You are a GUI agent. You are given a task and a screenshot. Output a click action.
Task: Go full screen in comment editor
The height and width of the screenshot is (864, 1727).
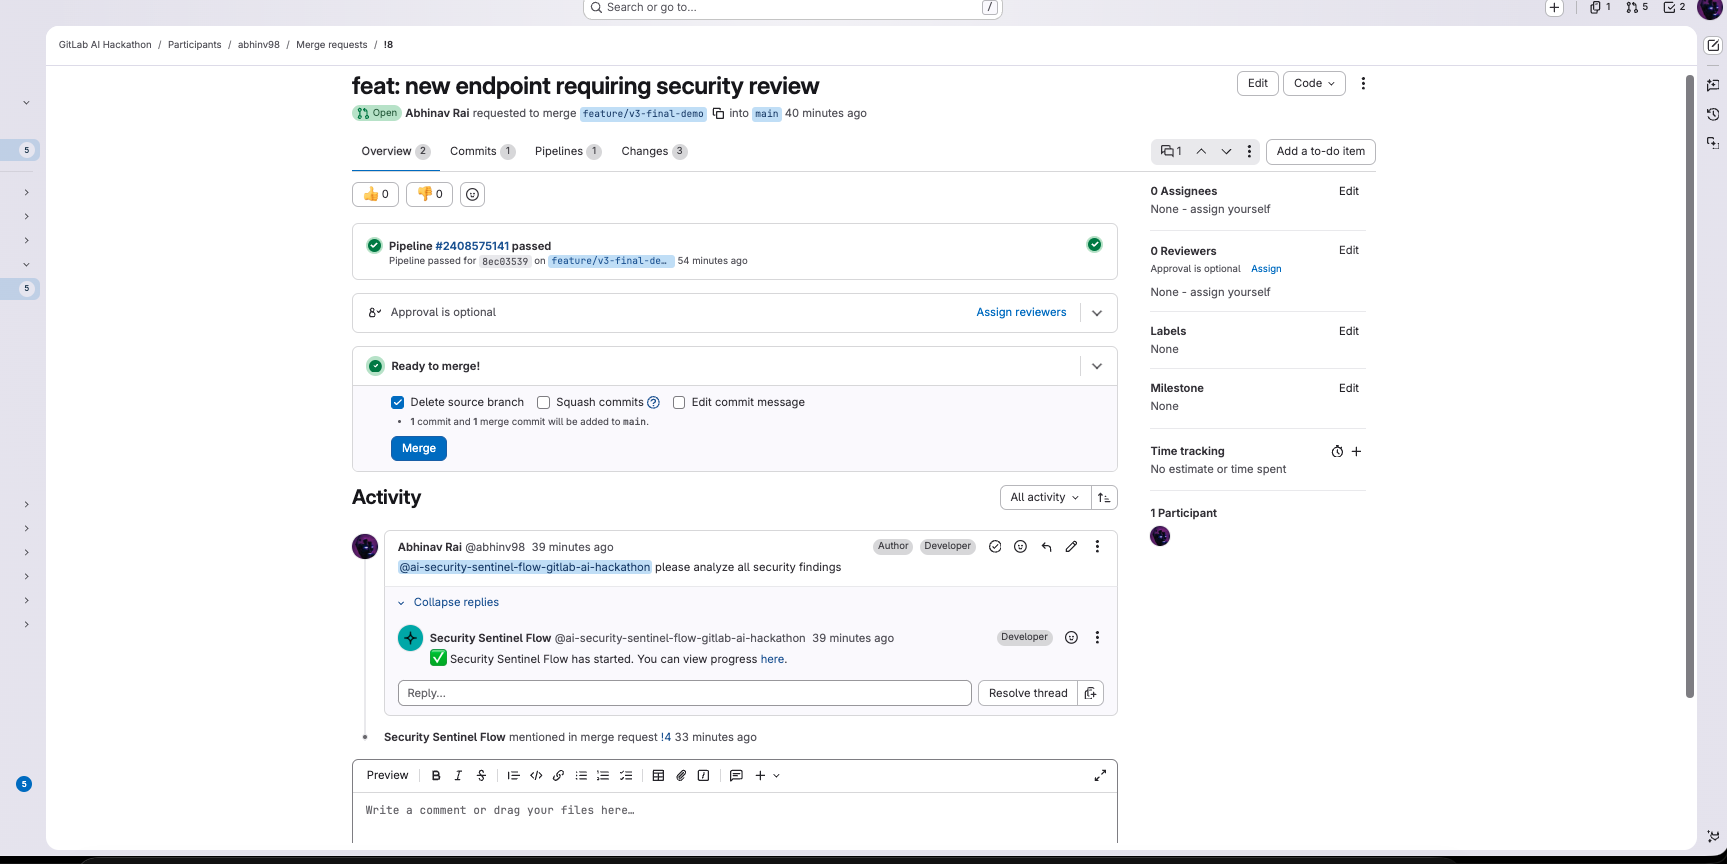click(1100, 775)
